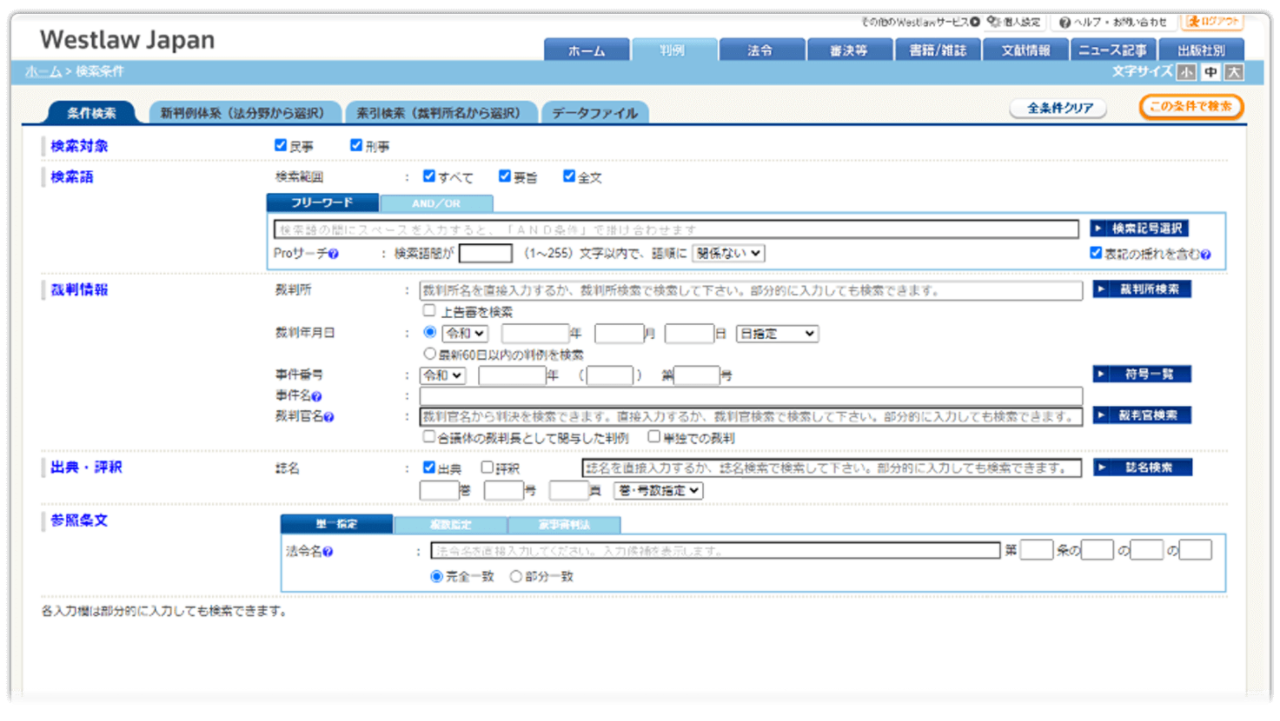Select large font size 大 icon
1280x721 pixels.
pyautogui.click(x=1234, y=72)
